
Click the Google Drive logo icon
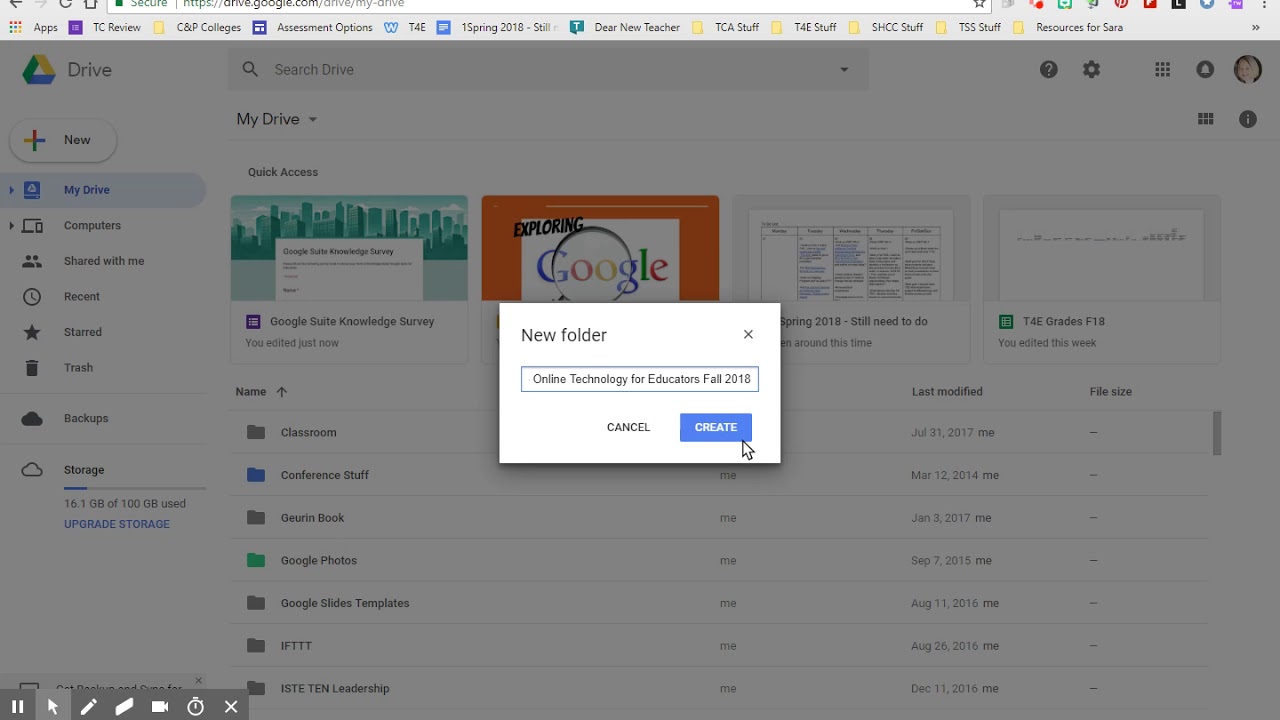pyautogui.click(x=39, y=70)
